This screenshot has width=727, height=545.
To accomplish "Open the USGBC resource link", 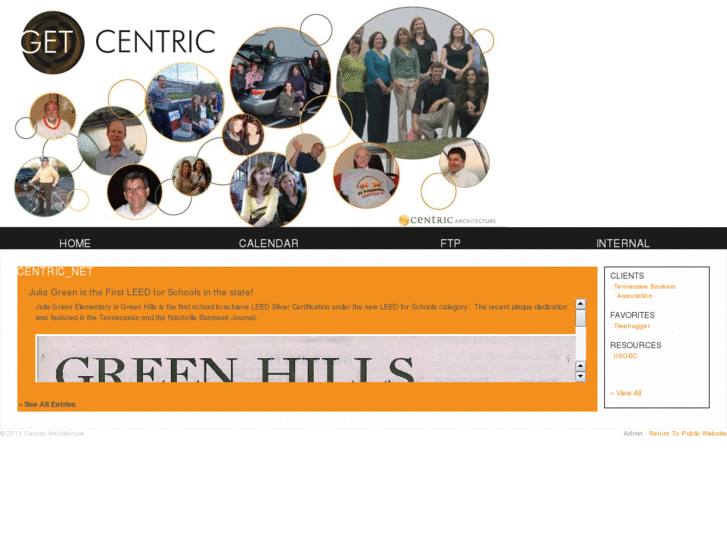I will pyautogui.click(x=625, y=356).
